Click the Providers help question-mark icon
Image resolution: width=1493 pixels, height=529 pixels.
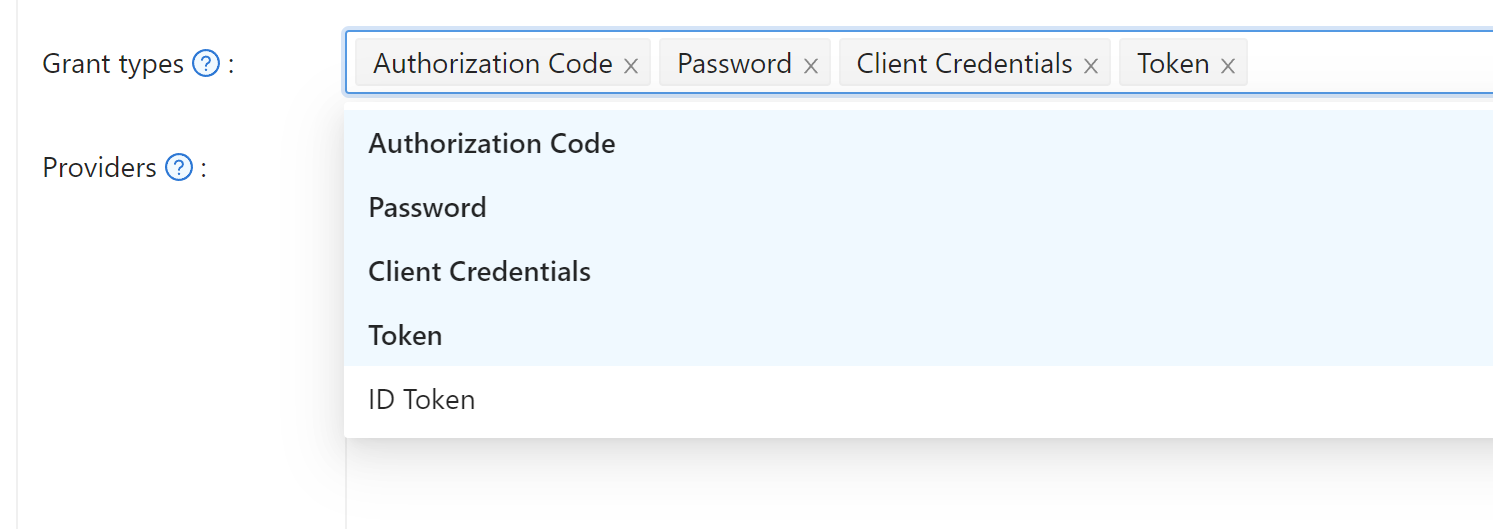click(x=178, y=167)
